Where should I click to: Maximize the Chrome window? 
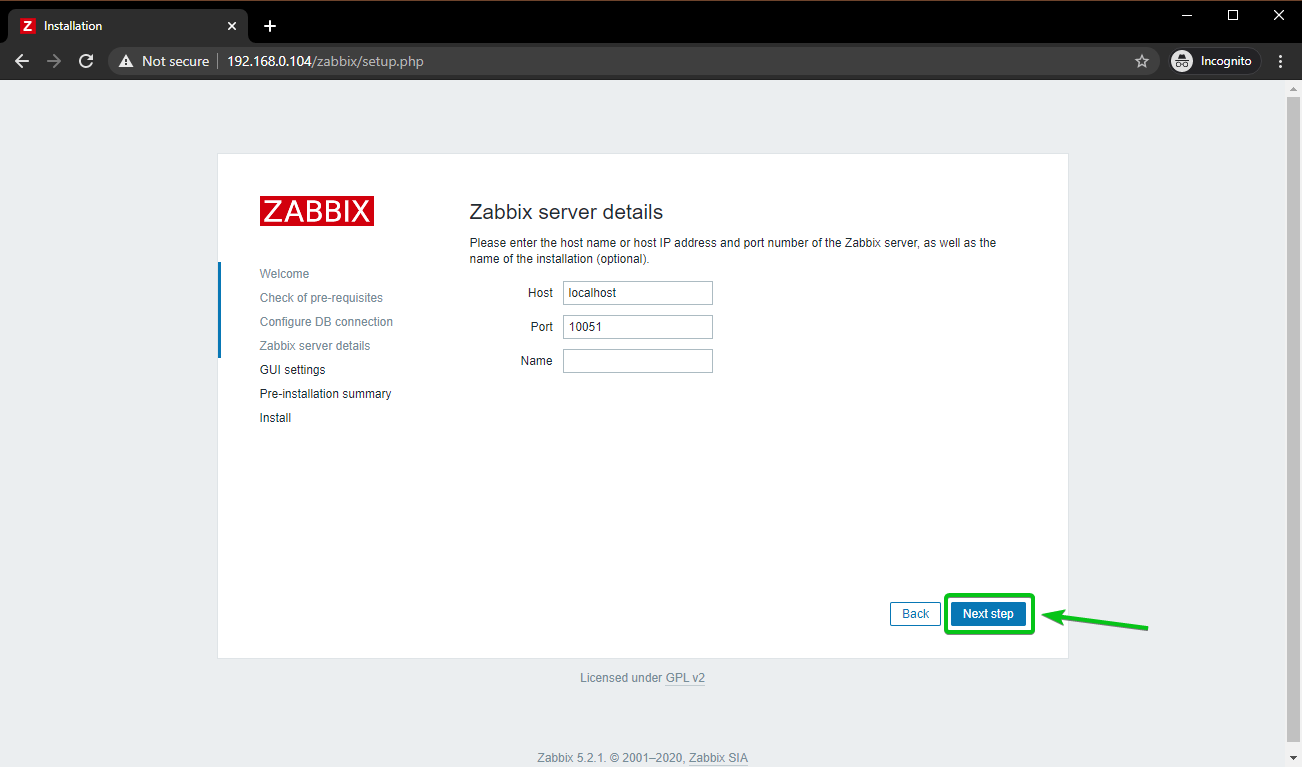(1233, 15)
